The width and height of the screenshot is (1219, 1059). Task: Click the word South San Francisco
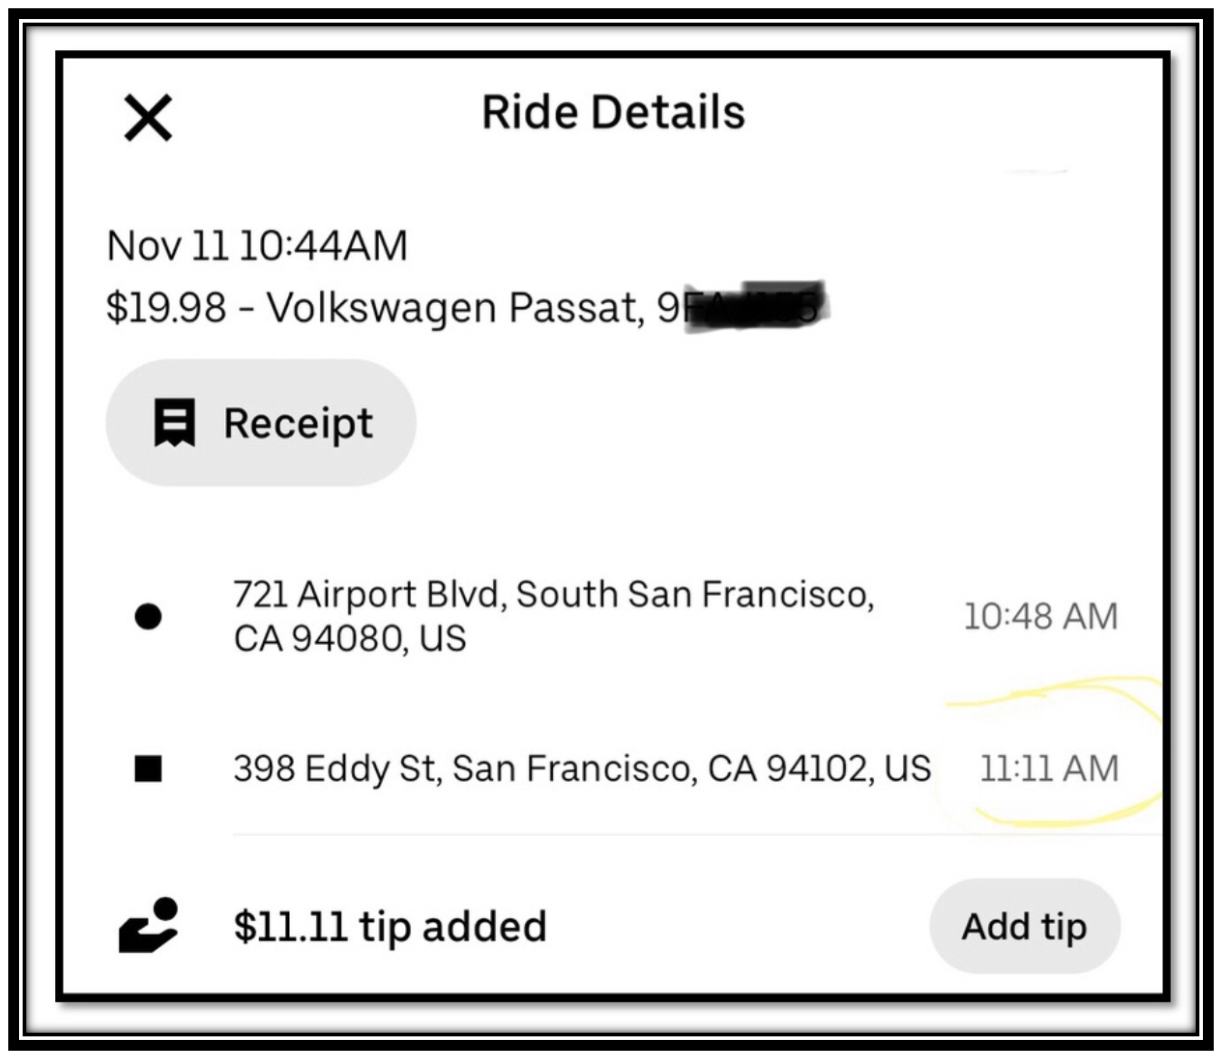pos(694,594)
